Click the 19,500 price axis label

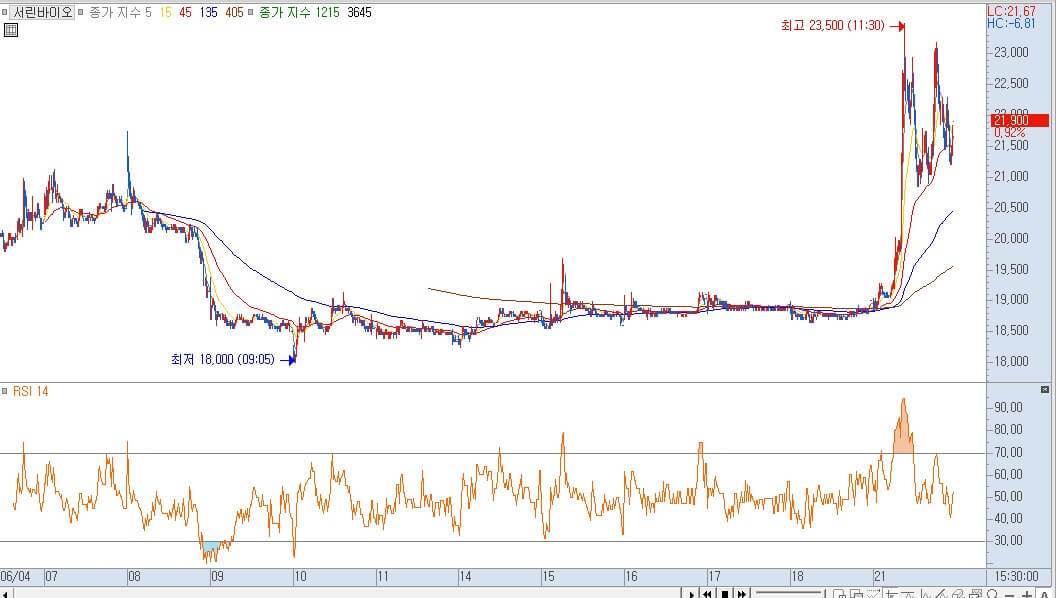[1011, 269]
